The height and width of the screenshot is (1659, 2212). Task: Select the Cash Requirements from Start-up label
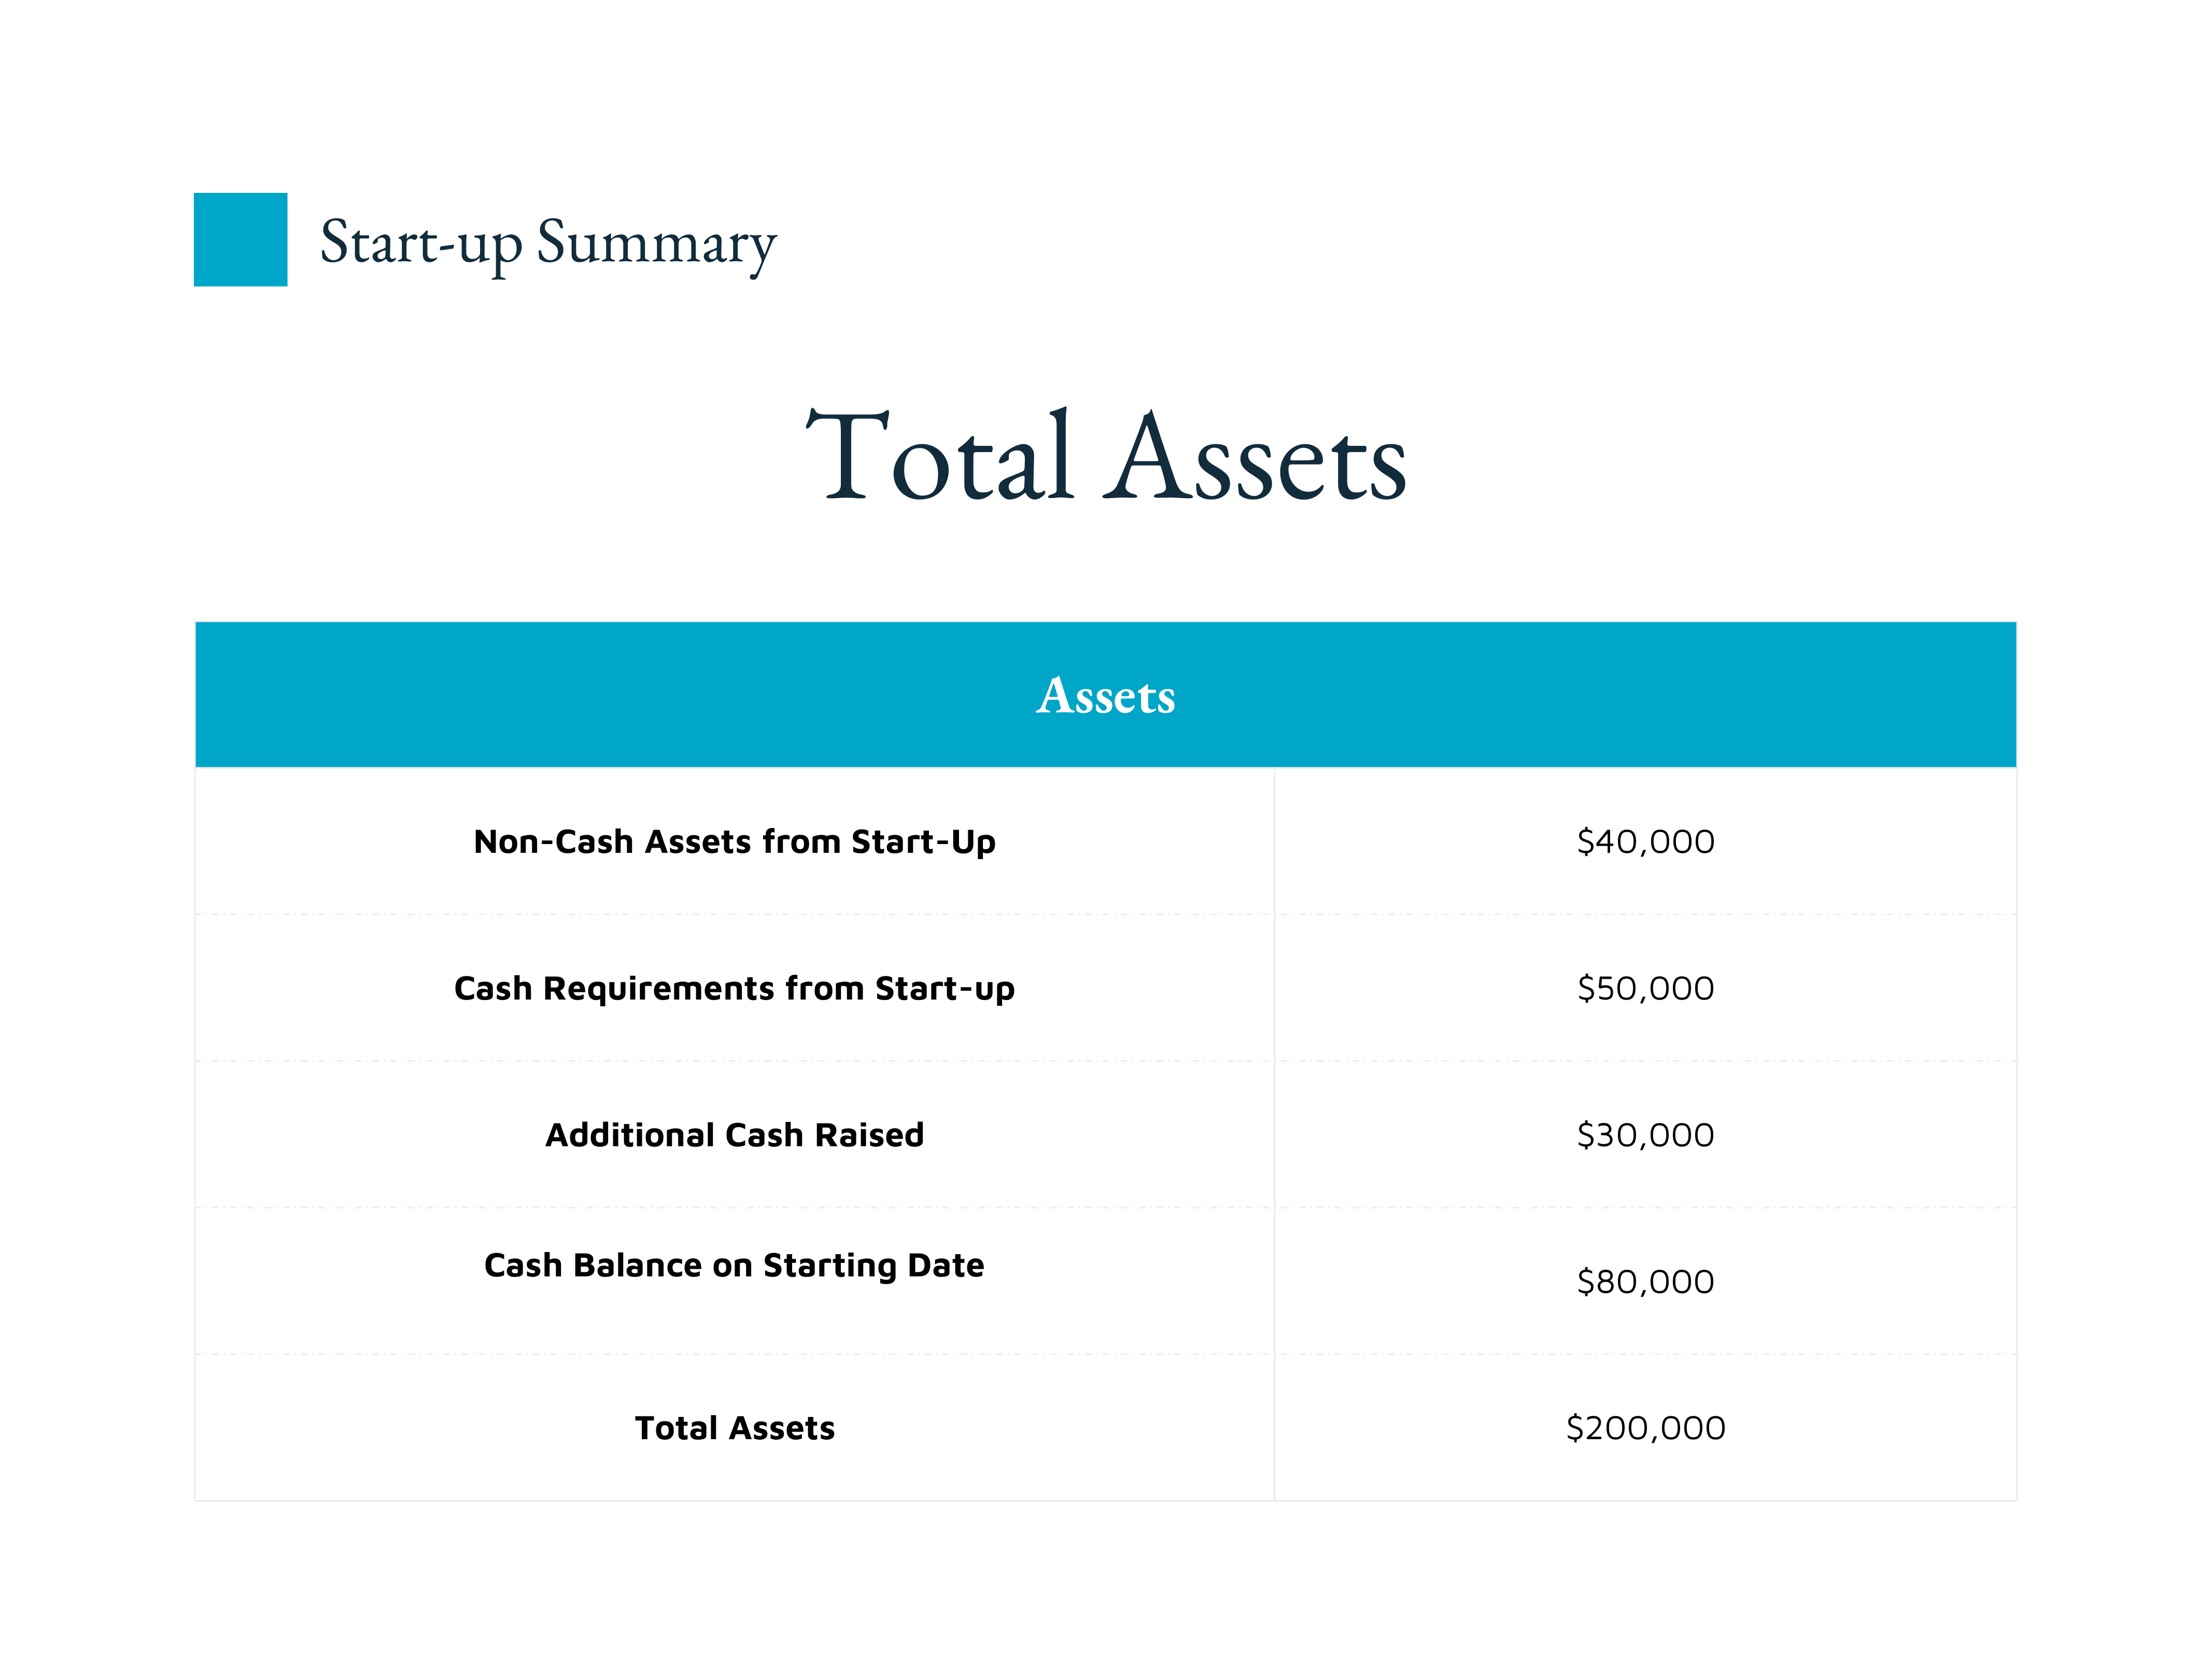pos(735,988)
